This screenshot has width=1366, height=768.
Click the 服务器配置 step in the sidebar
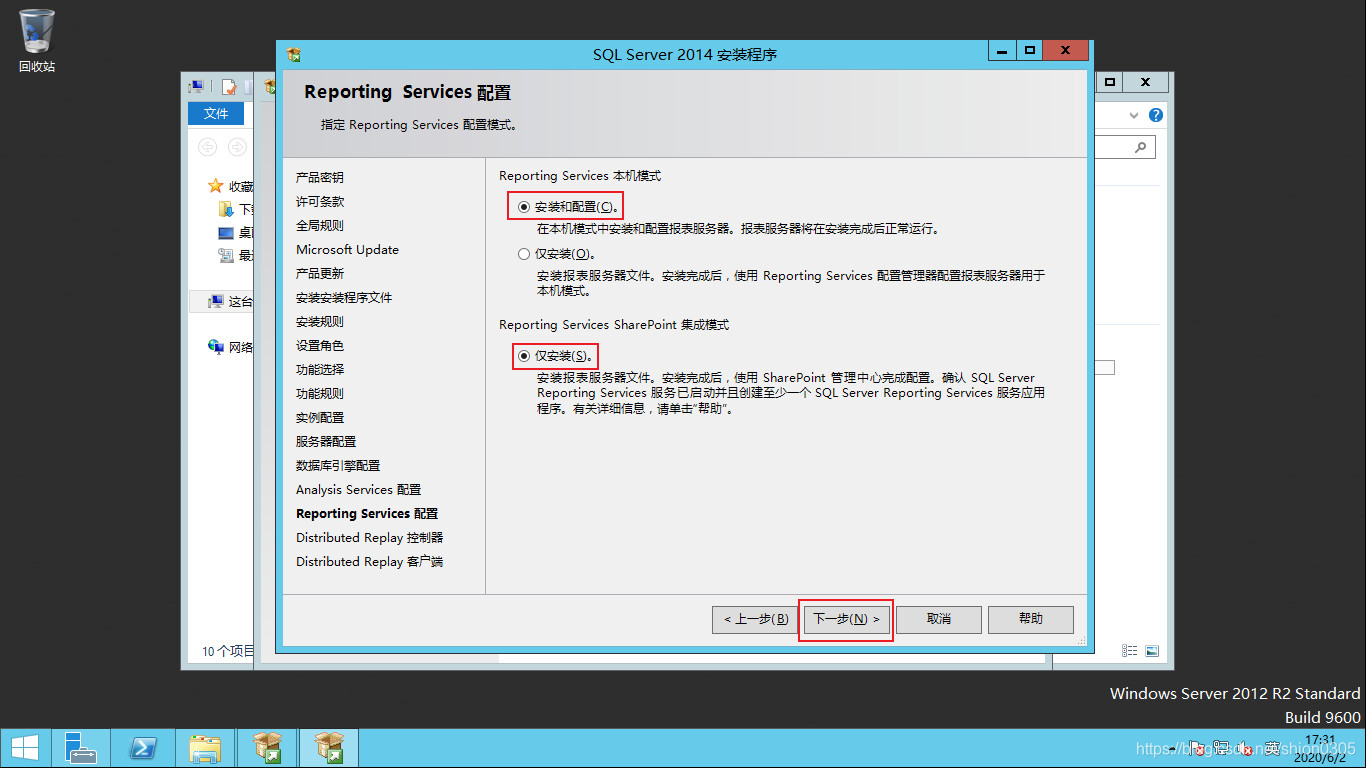(x=326, y=441)
